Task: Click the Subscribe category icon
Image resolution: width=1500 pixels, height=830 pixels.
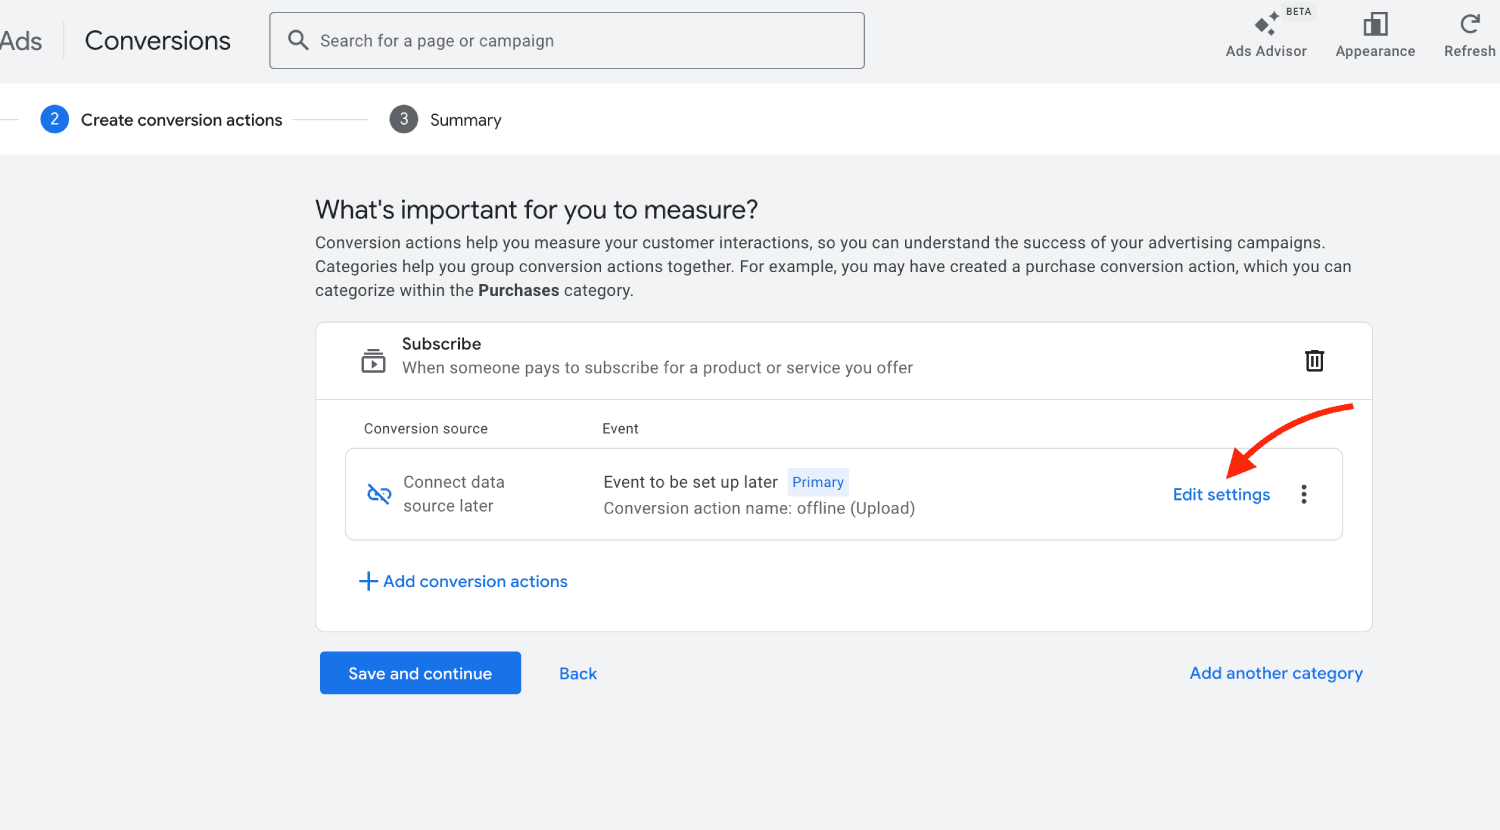Action: 373,360
